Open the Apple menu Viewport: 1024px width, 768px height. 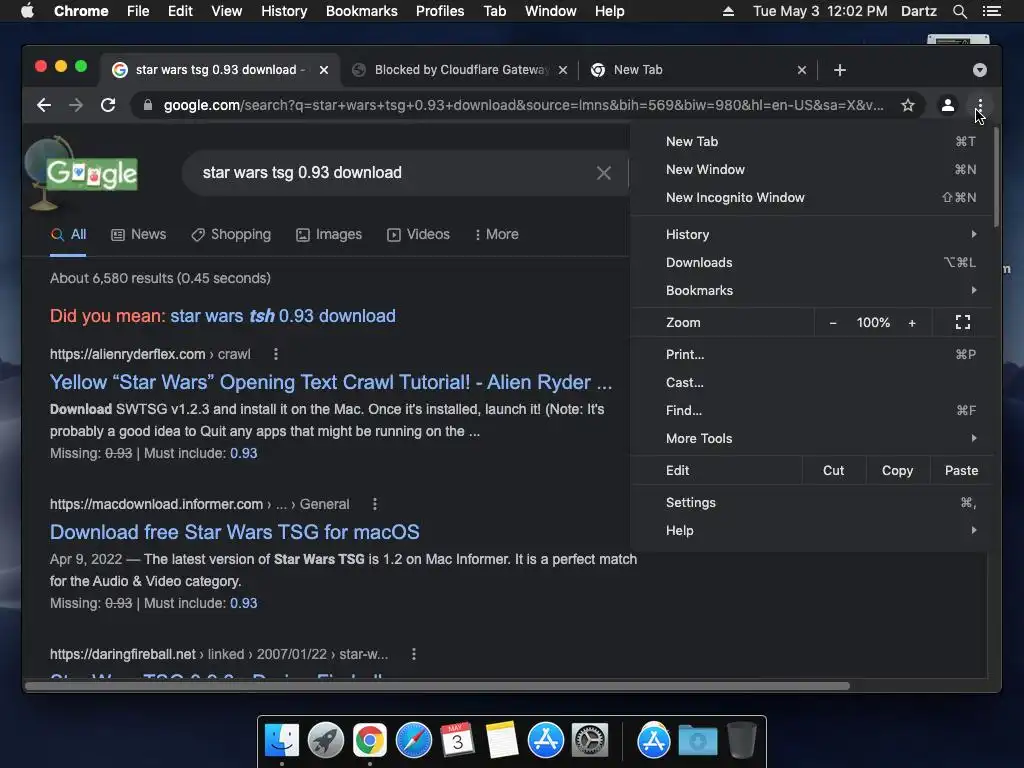point(27,11)
